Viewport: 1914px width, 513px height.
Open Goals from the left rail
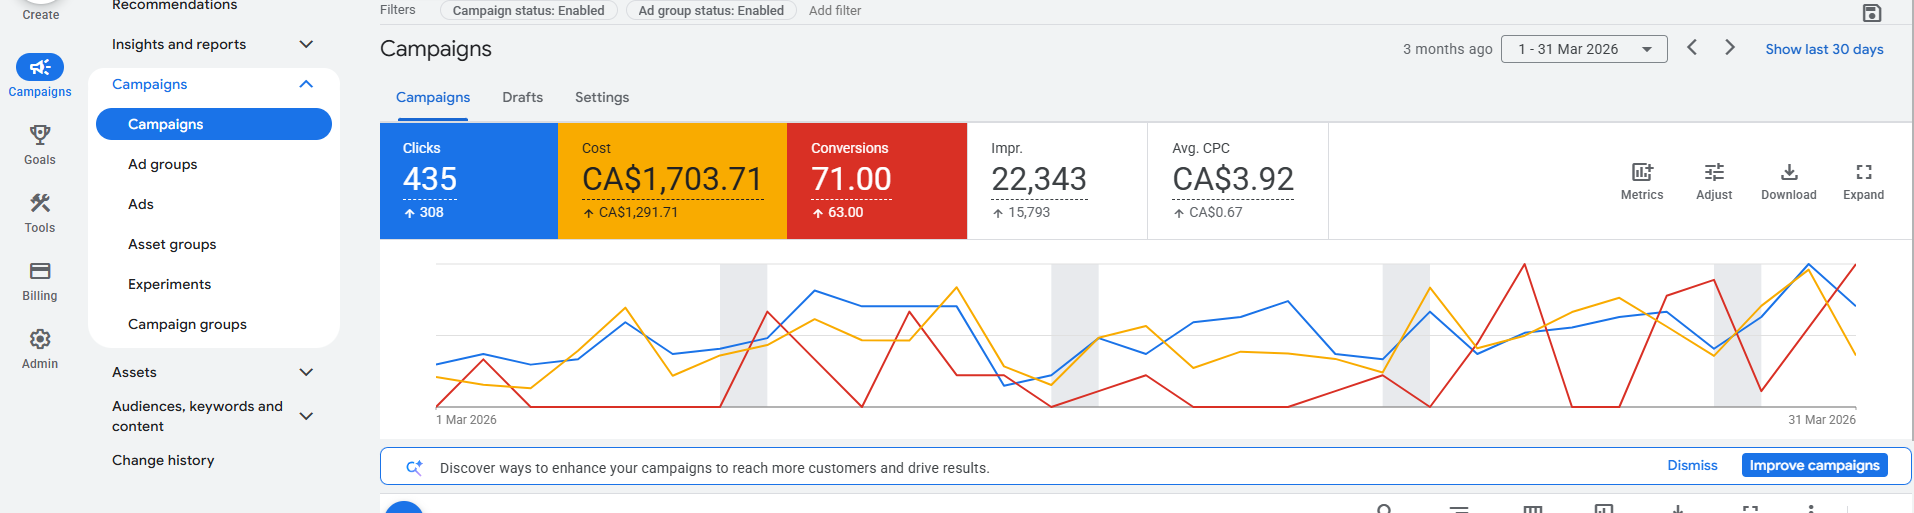coord(40,145)
